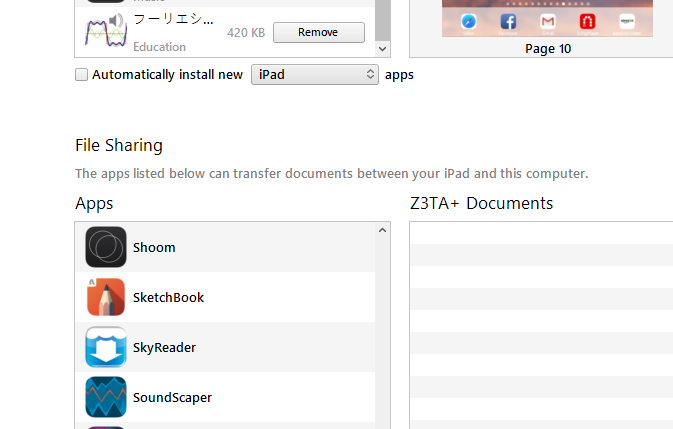Select the SkyReader app icon

click(106, 347)
